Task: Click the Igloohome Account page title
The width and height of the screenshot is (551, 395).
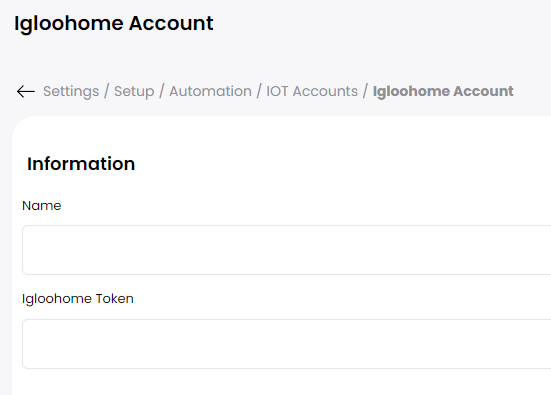Action: click(x=114, y=24)
